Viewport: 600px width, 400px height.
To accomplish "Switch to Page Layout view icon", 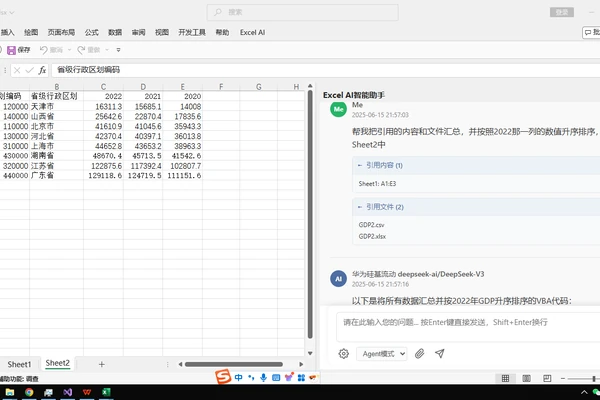I will (527, 379).
